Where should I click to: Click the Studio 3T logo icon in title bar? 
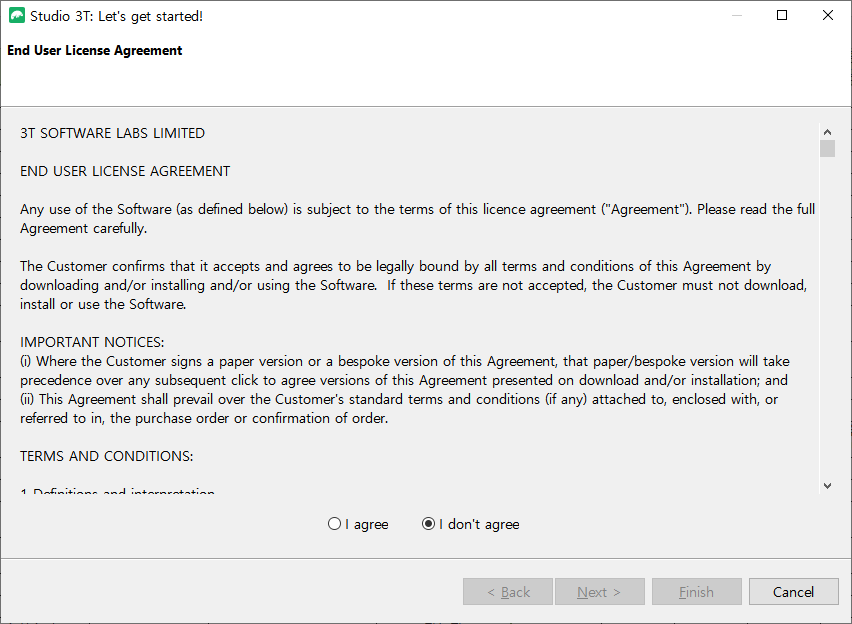pyautogui.click(x=17, y=16)
